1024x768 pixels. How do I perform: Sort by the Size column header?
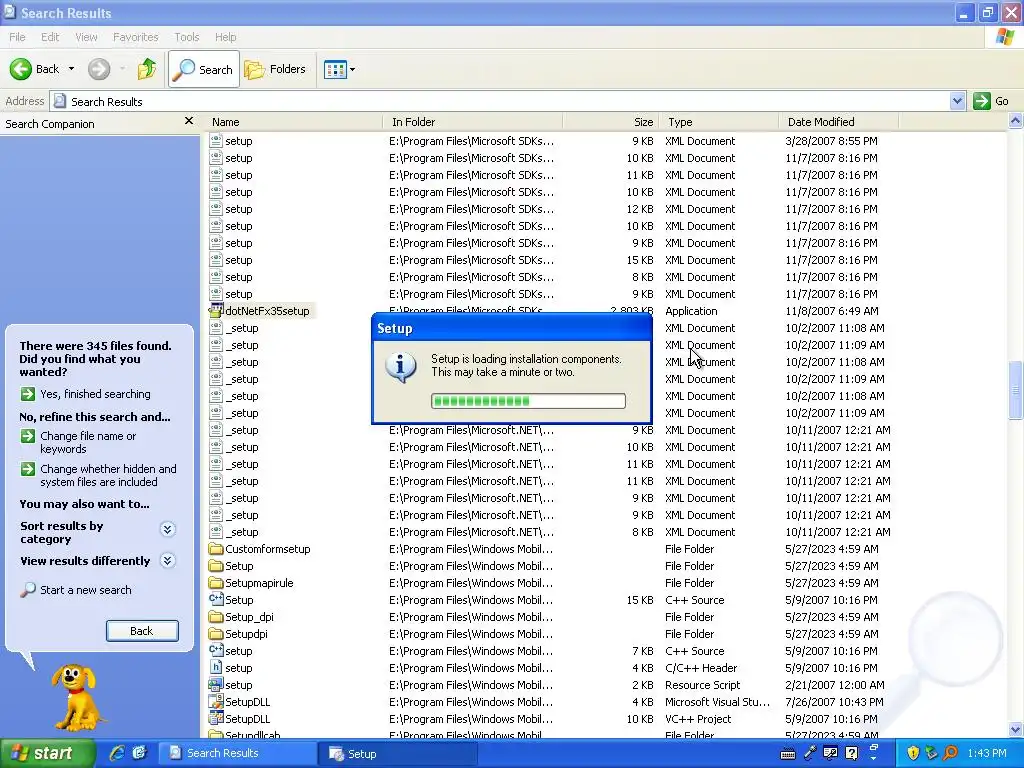click(610, 121)
